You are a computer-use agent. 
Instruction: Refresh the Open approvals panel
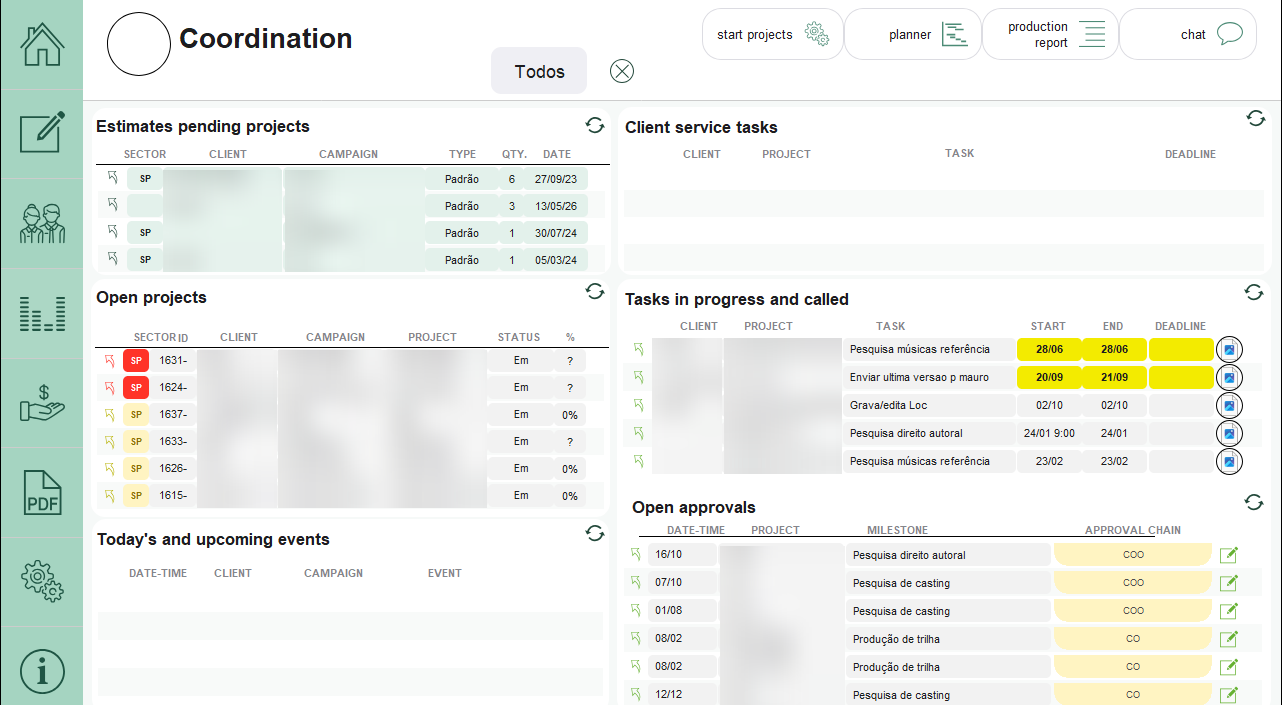1254,502
